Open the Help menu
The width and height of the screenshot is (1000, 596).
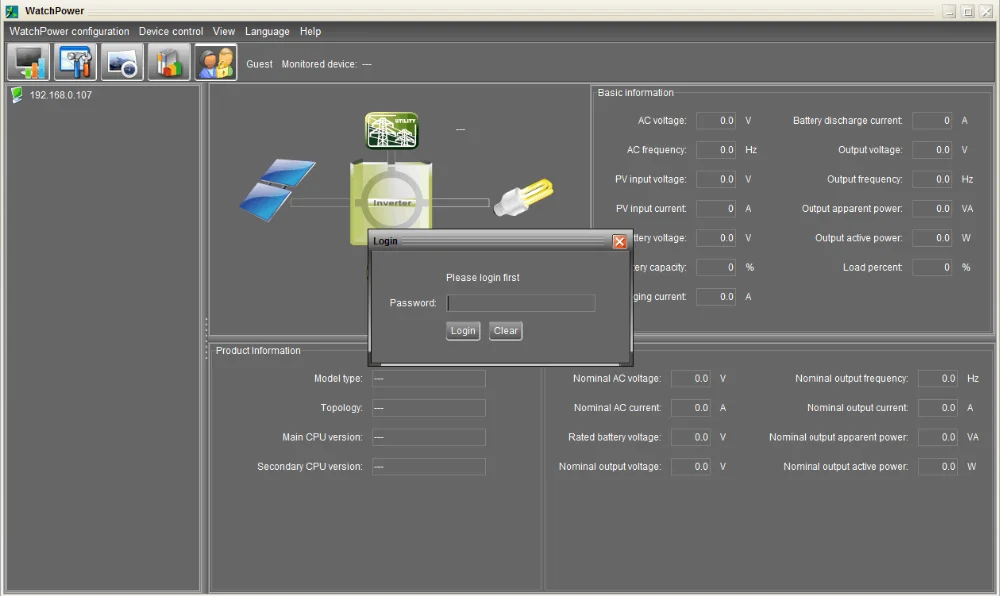pos(310,31)
